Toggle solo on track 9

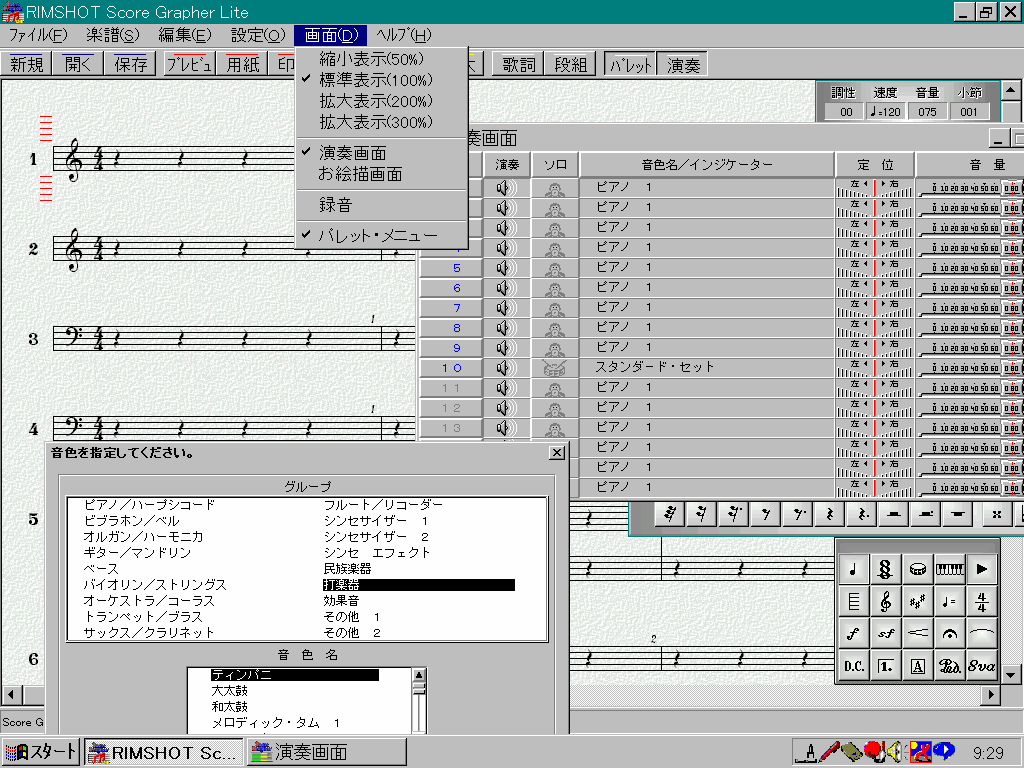click(554, 348)
